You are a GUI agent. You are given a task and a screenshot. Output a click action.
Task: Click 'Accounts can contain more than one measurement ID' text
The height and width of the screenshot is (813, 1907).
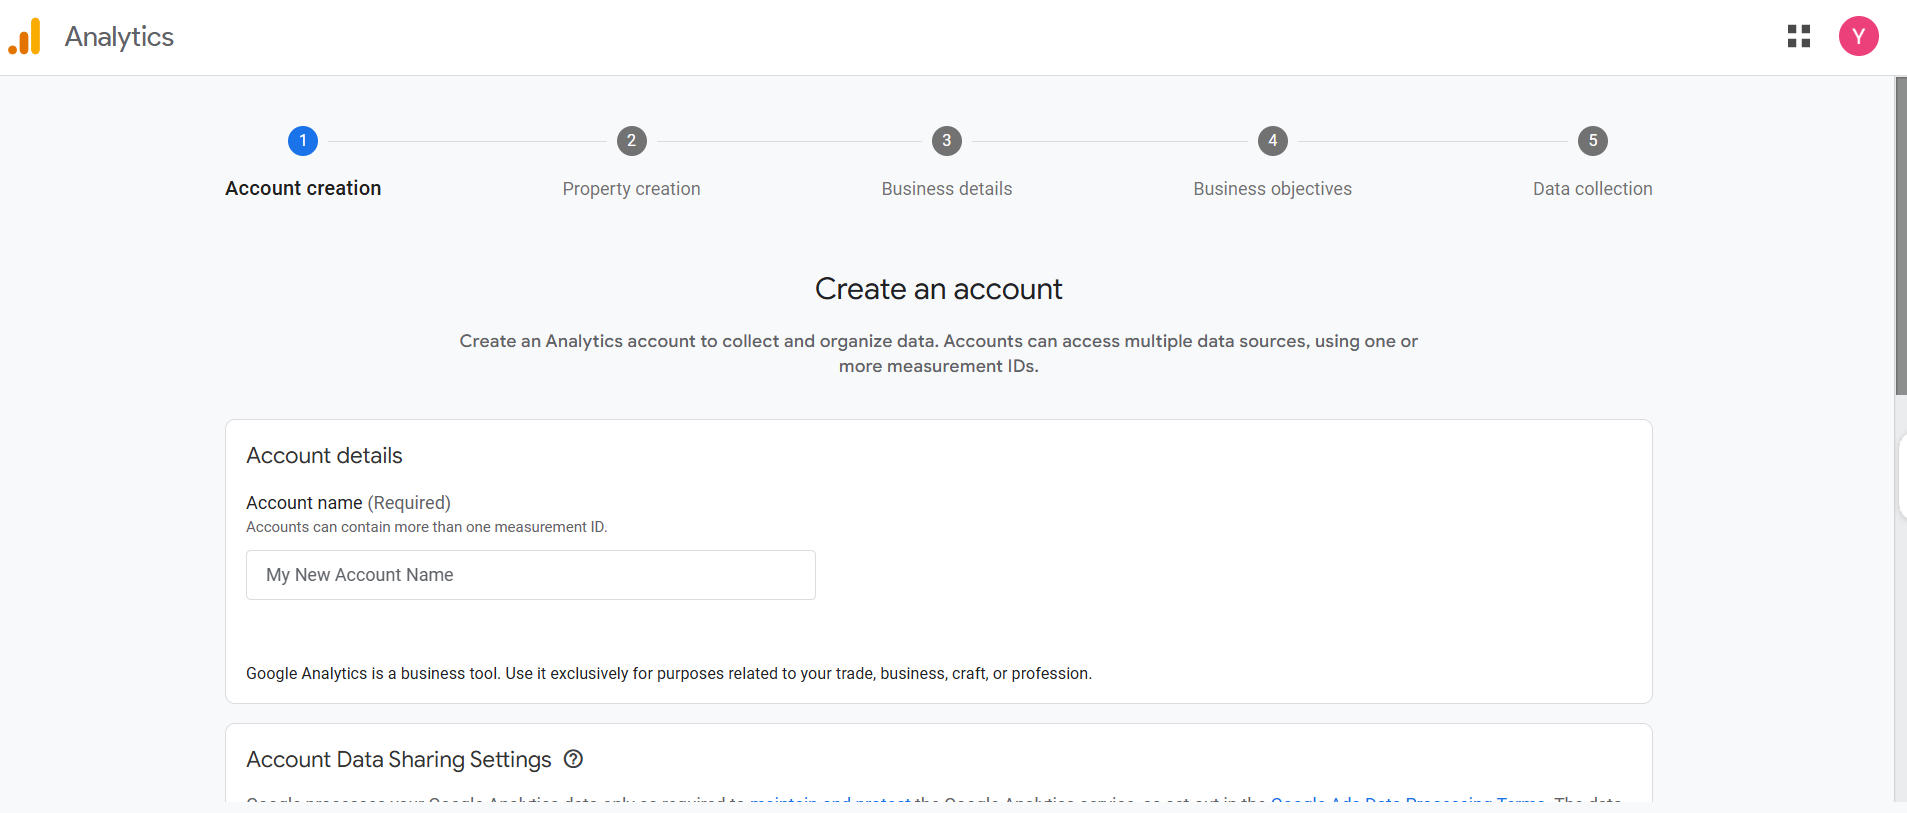click(426, 527)
